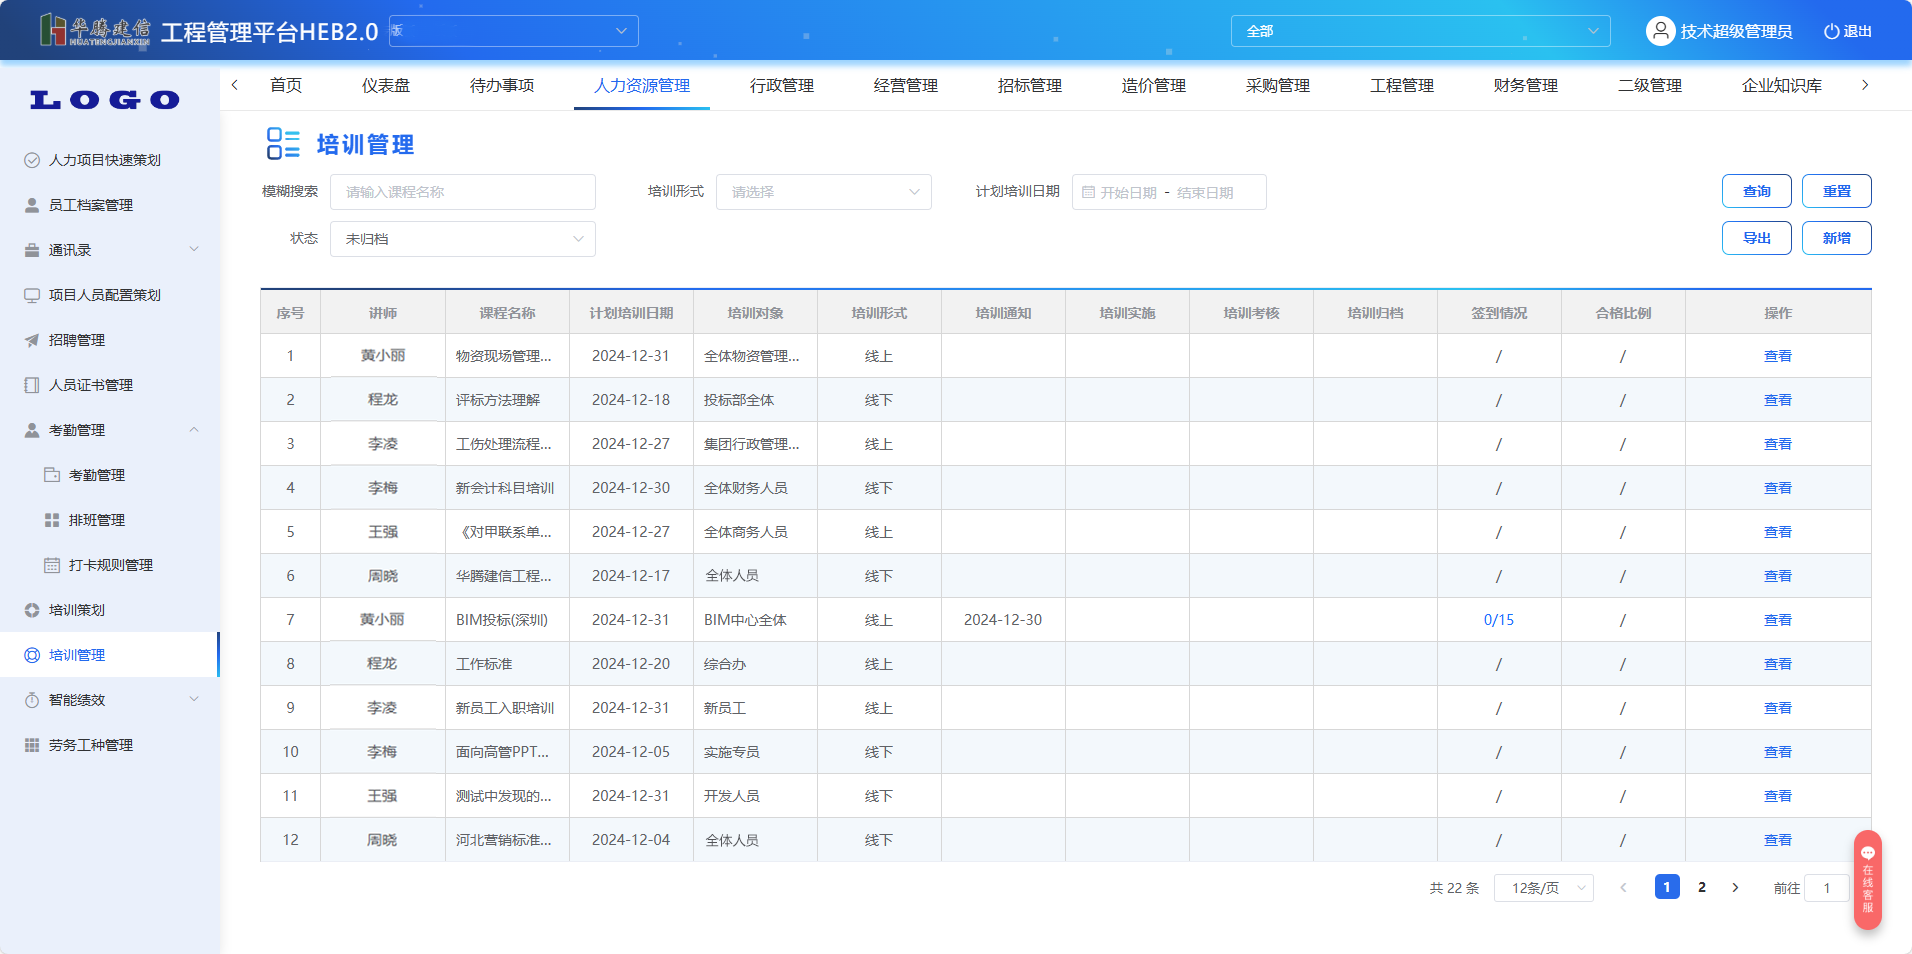Click the 导出 button
Screen dimensions: 1912x954
pyautogui.click(x=1757, y=238)
